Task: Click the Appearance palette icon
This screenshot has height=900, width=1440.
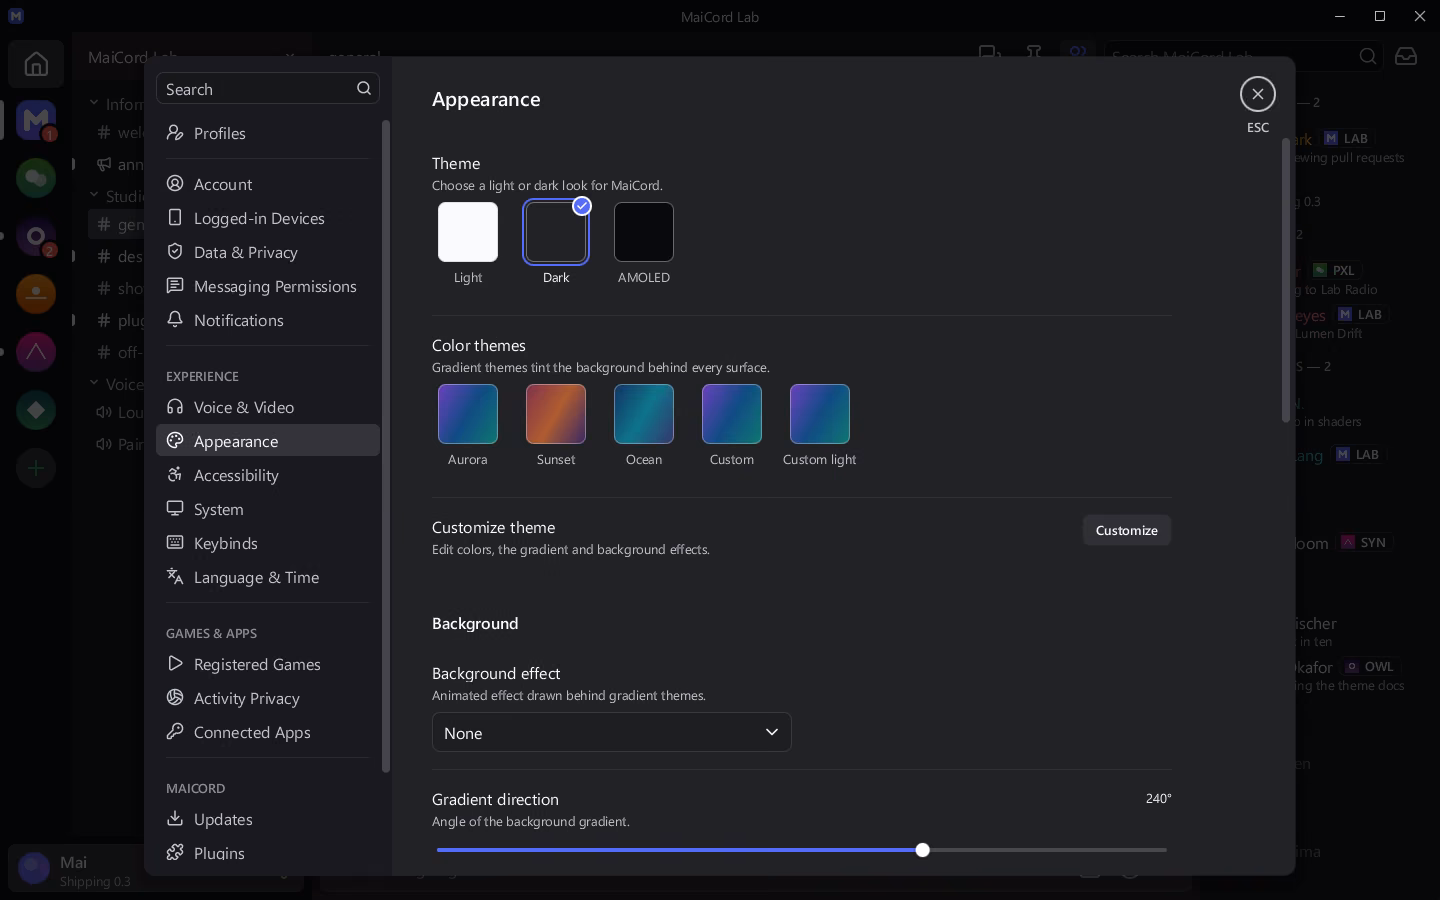Action: point(175,441)
